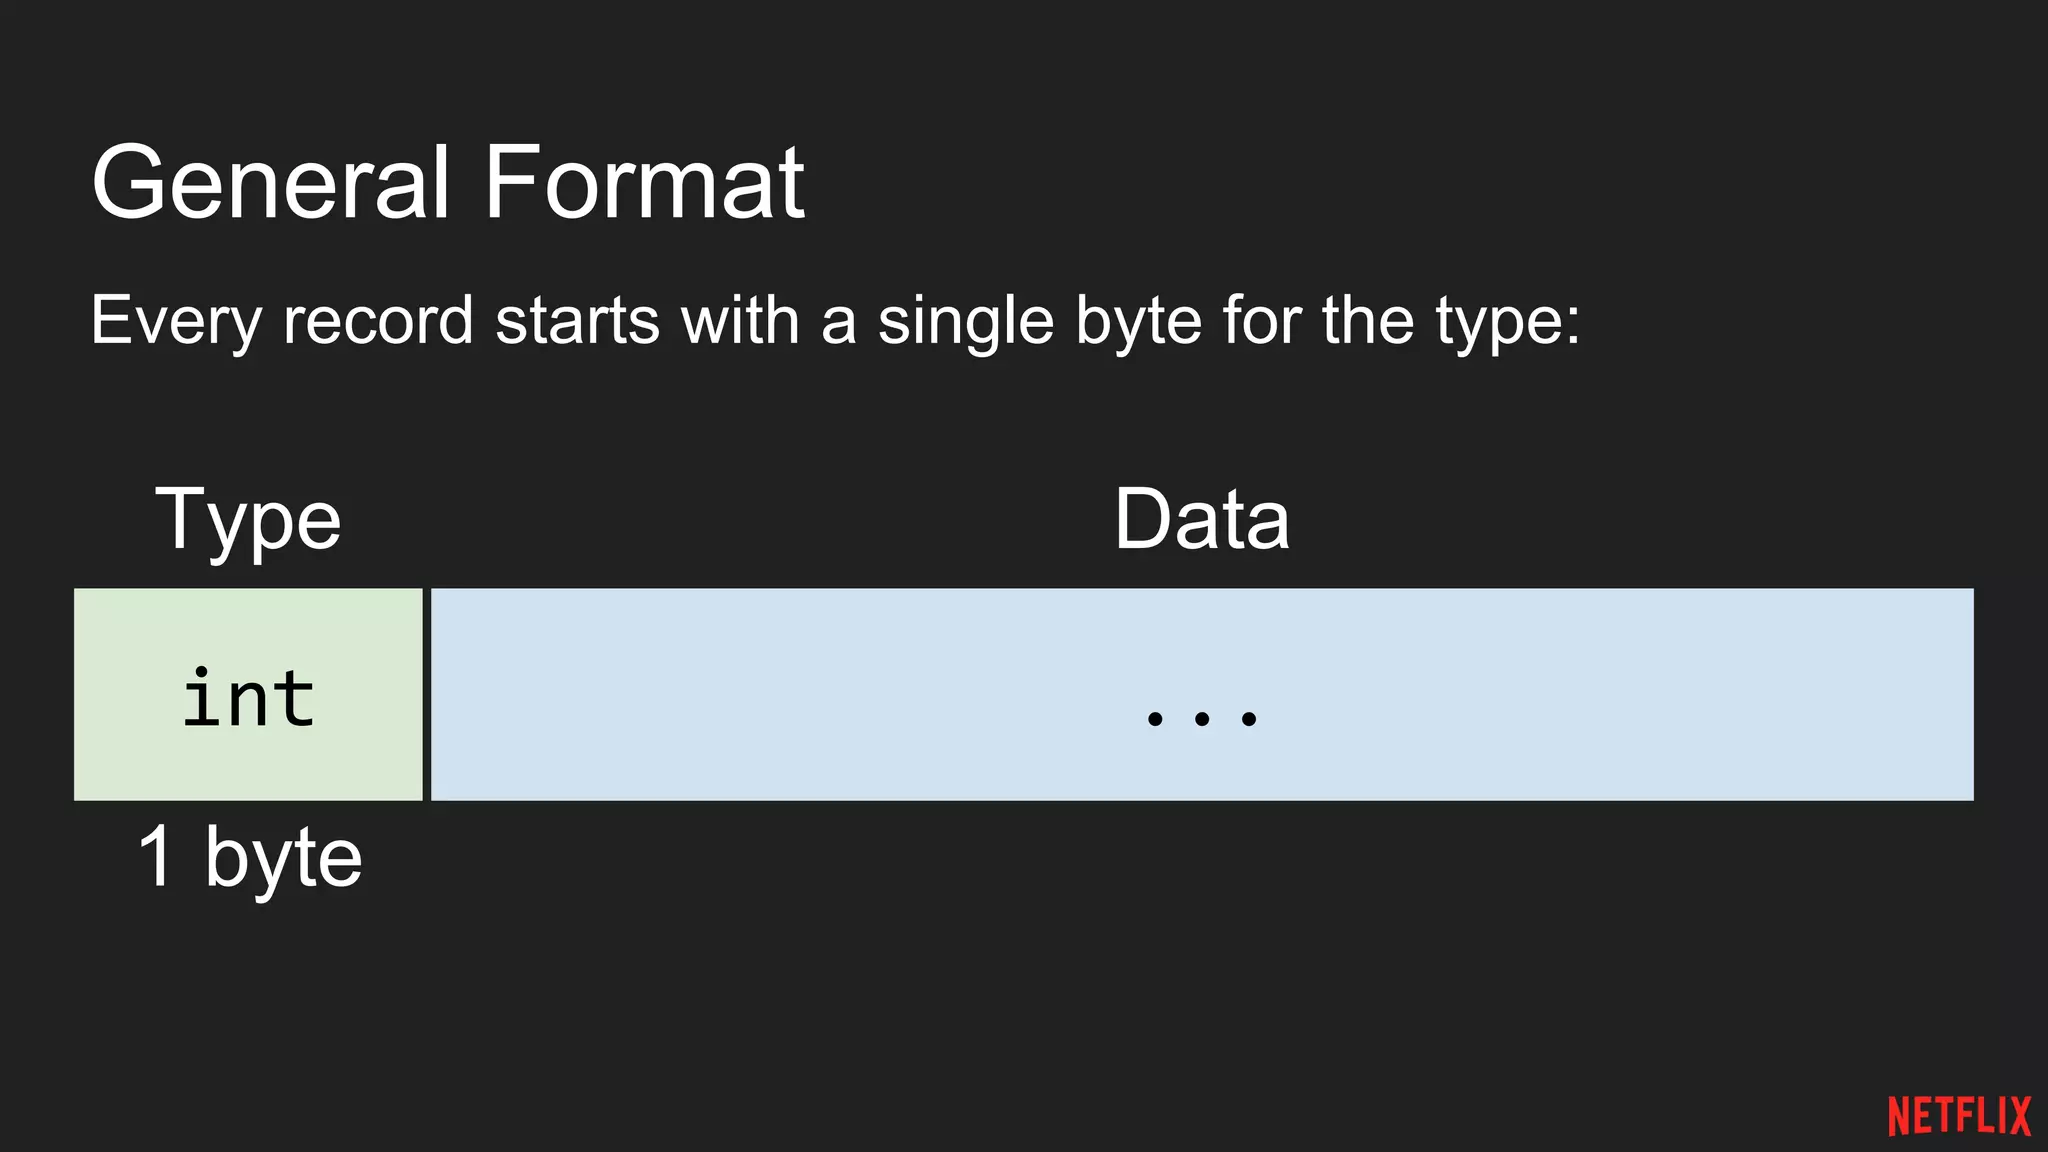Image resolution: width=2048 pixels, height=1152 pixels.
Task: Click the word "record" in the subtitle
Action: (x=378, y=322)
